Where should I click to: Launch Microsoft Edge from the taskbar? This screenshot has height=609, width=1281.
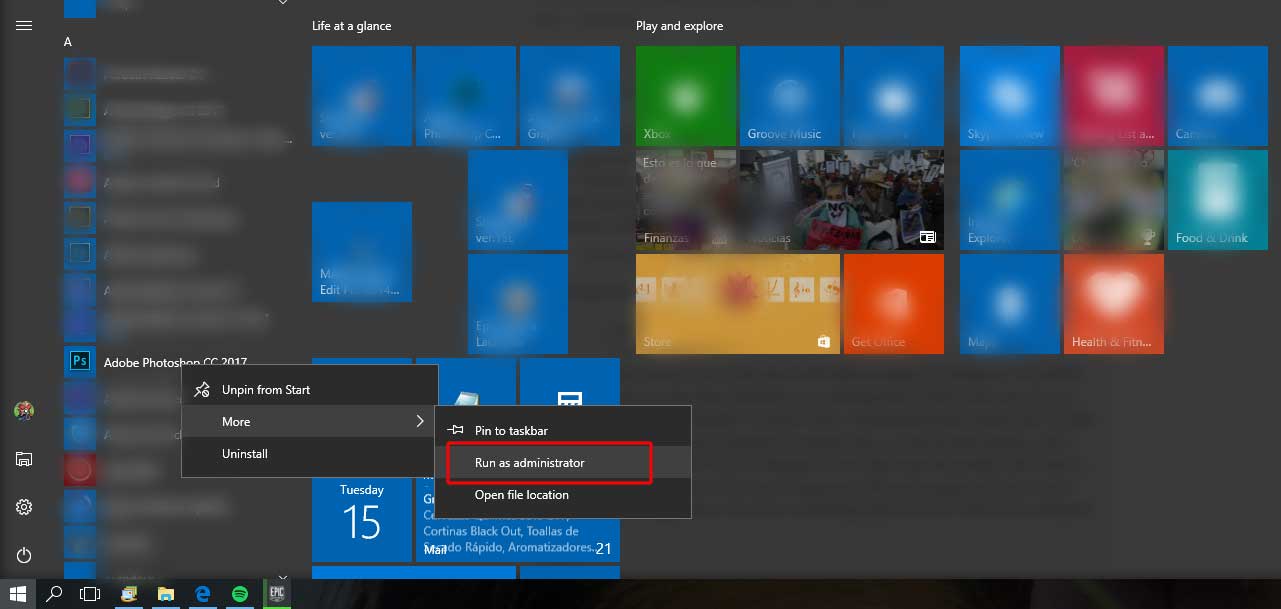pyautogui.click(x=202, y=594)
